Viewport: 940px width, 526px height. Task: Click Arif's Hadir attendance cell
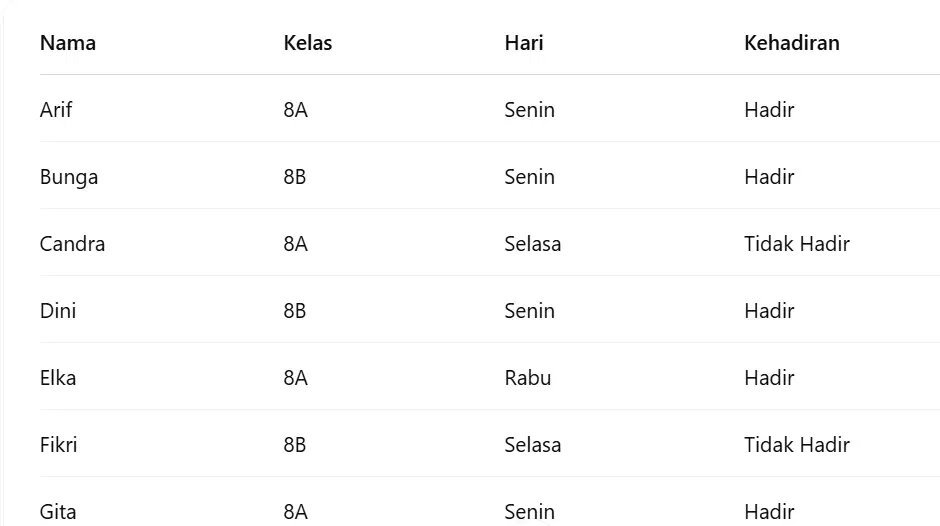pyautogui.click(x=770, y=110)
